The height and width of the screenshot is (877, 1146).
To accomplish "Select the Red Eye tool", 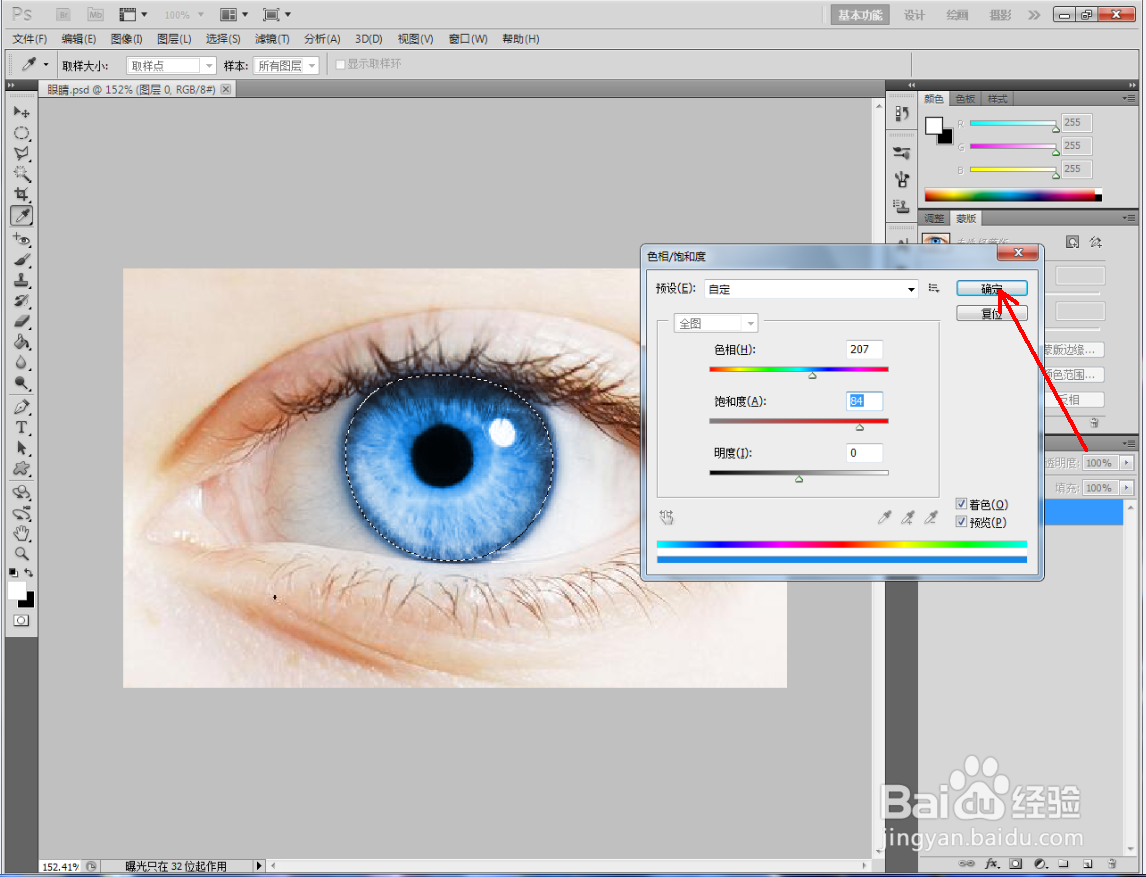I will (x=22, y=239).
